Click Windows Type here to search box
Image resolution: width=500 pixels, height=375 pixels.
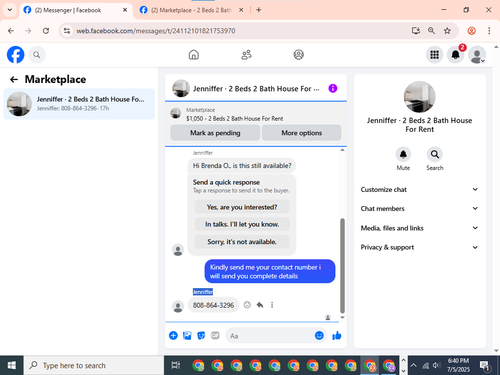(94, 365)
